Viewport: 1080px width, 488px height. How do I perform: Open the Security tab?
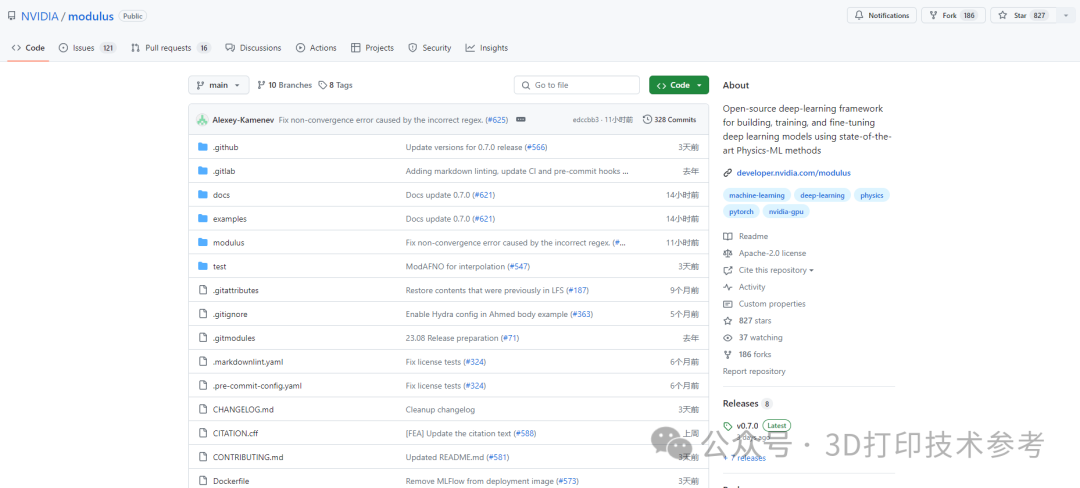pyautogui.click(x=430, y=48)
